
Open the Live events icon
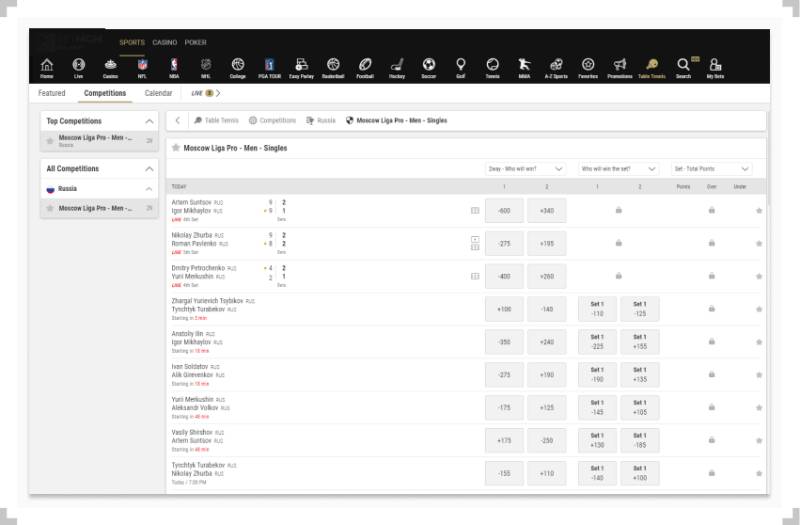point(79,68)
